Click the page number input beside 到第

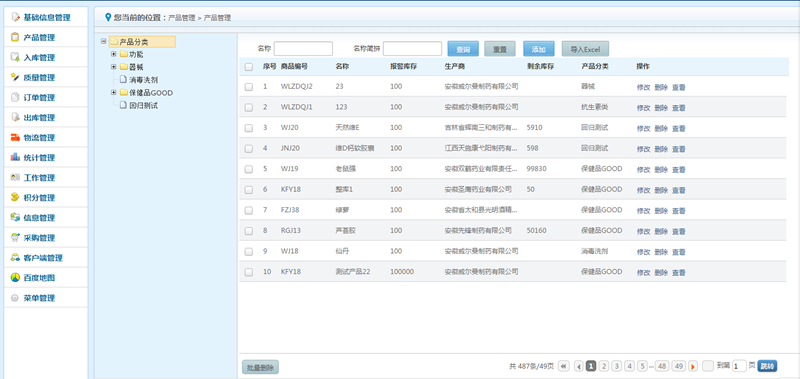pyautogui.click(x=739, y=366)
